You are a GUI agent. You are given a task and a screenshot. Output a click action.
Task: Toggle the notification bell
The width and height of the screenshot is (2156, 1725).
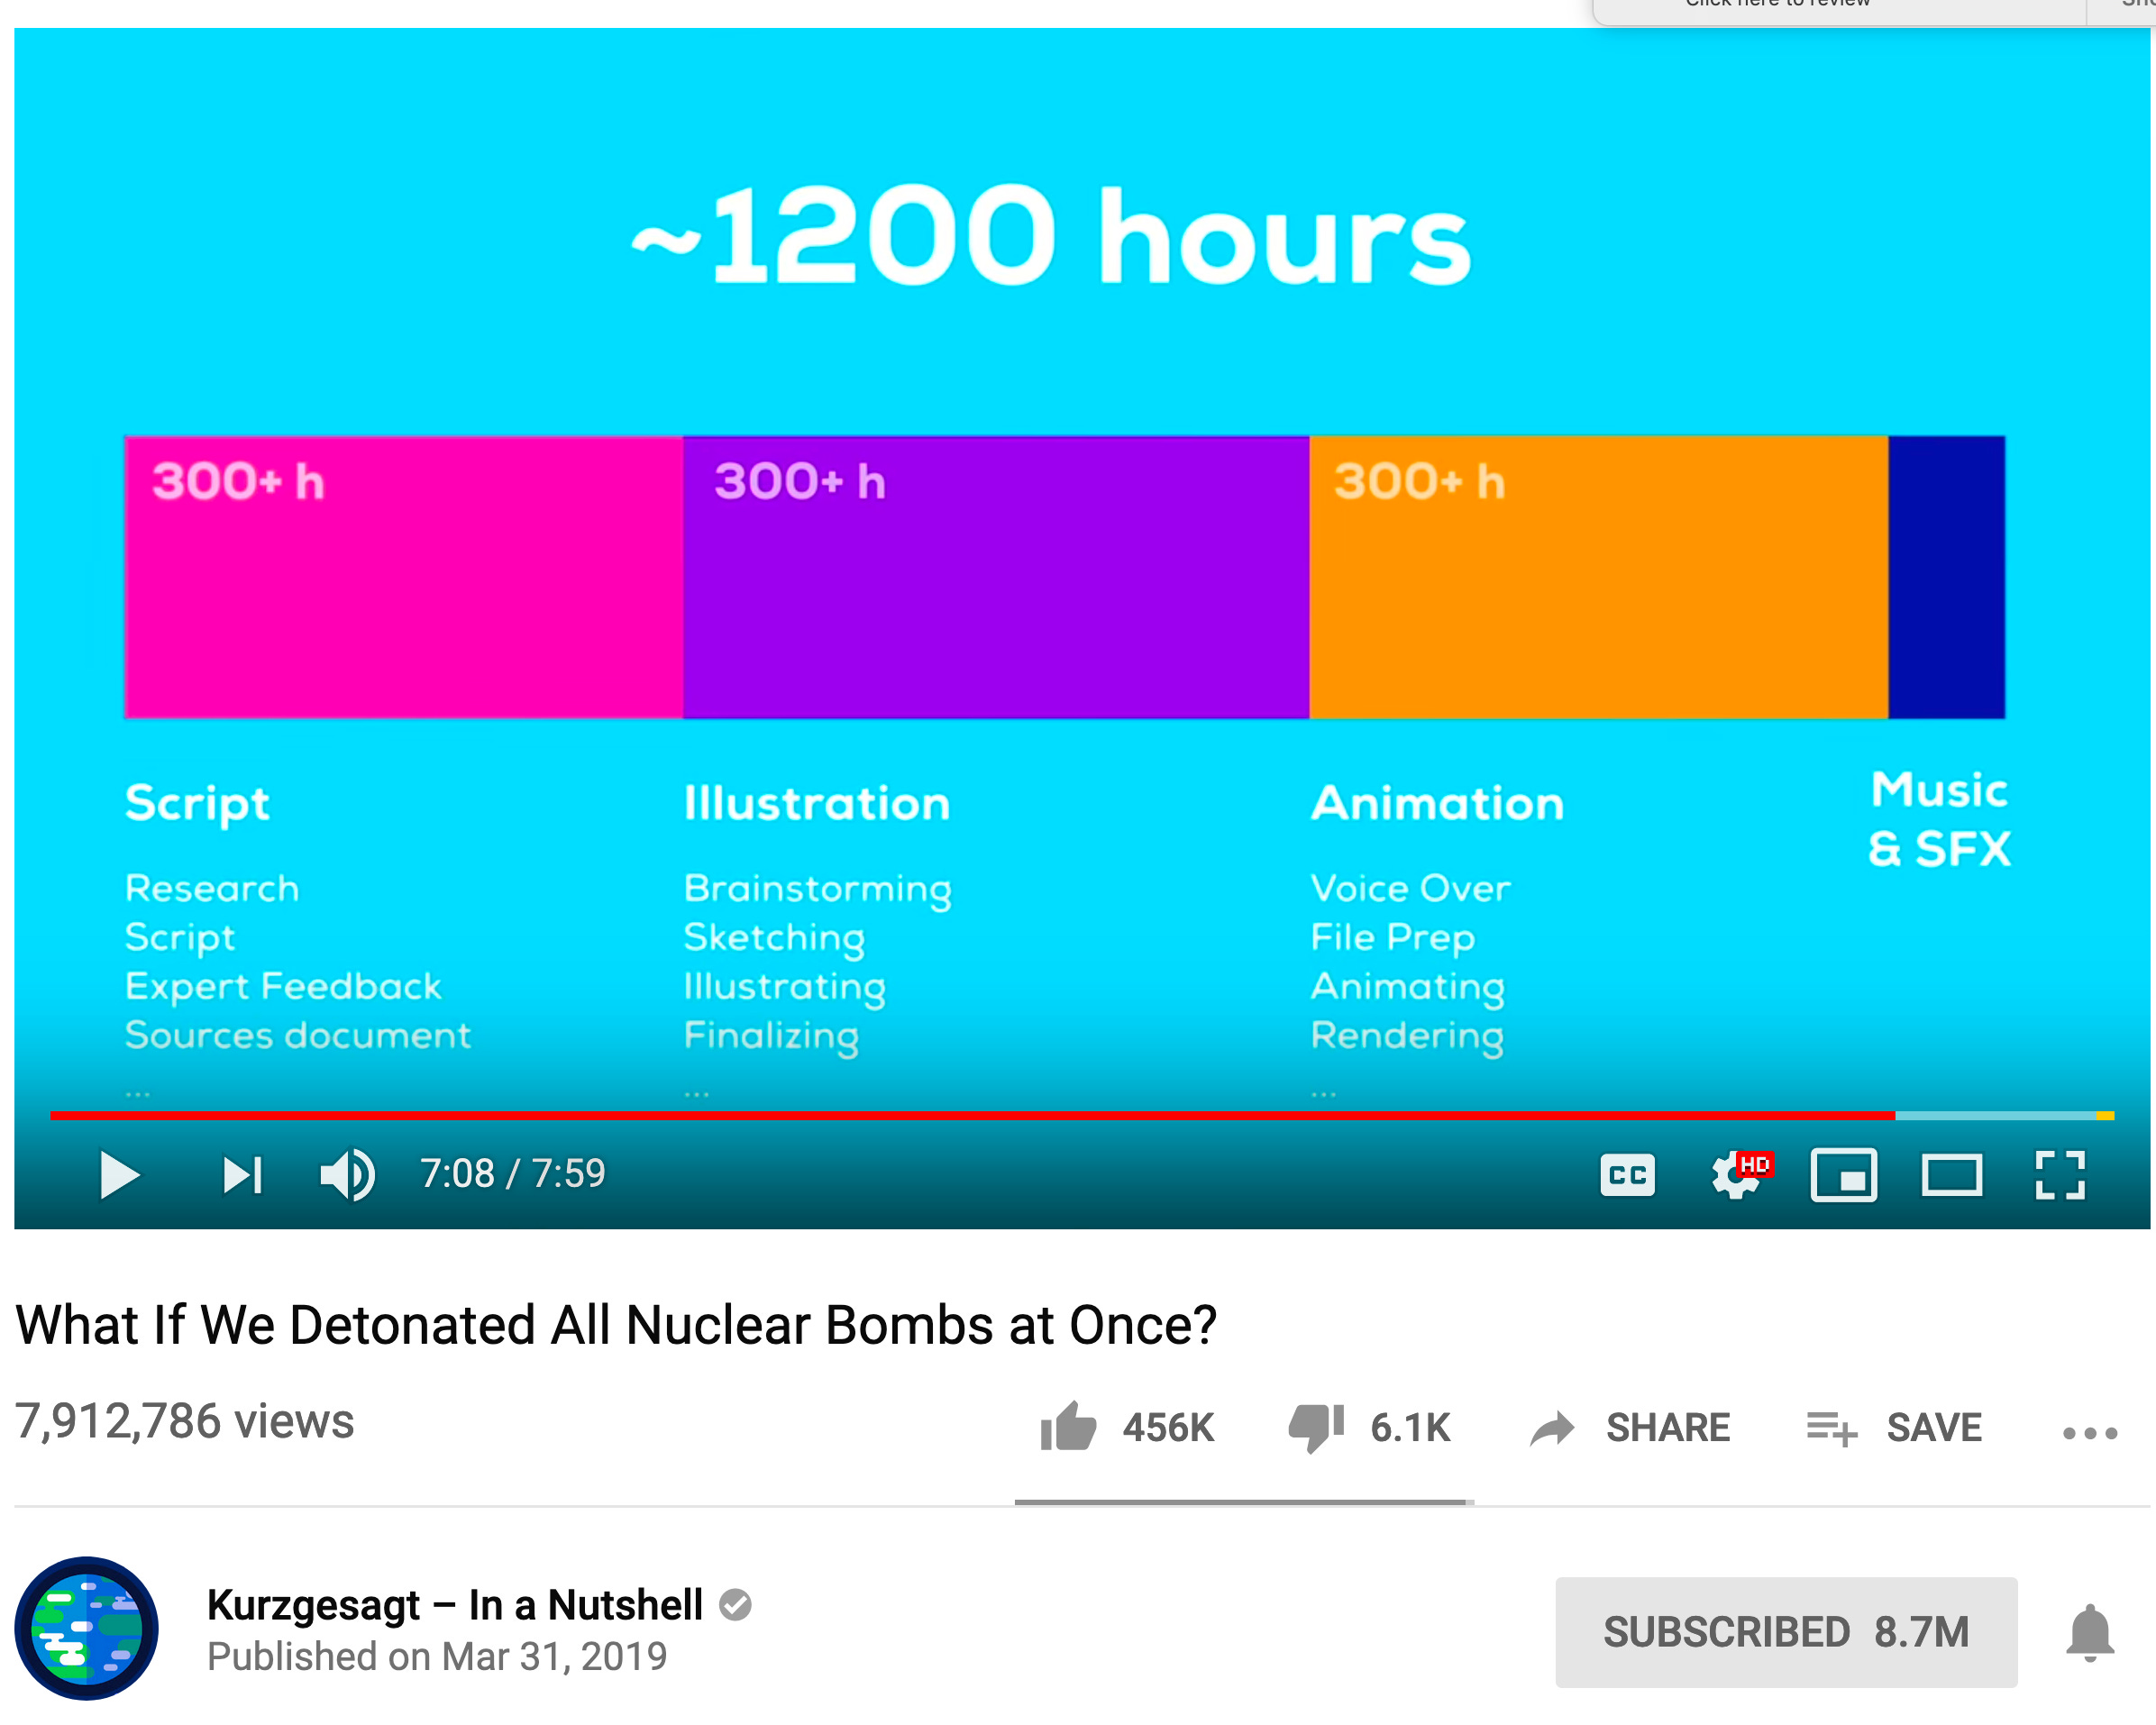pos(2089,1632)
